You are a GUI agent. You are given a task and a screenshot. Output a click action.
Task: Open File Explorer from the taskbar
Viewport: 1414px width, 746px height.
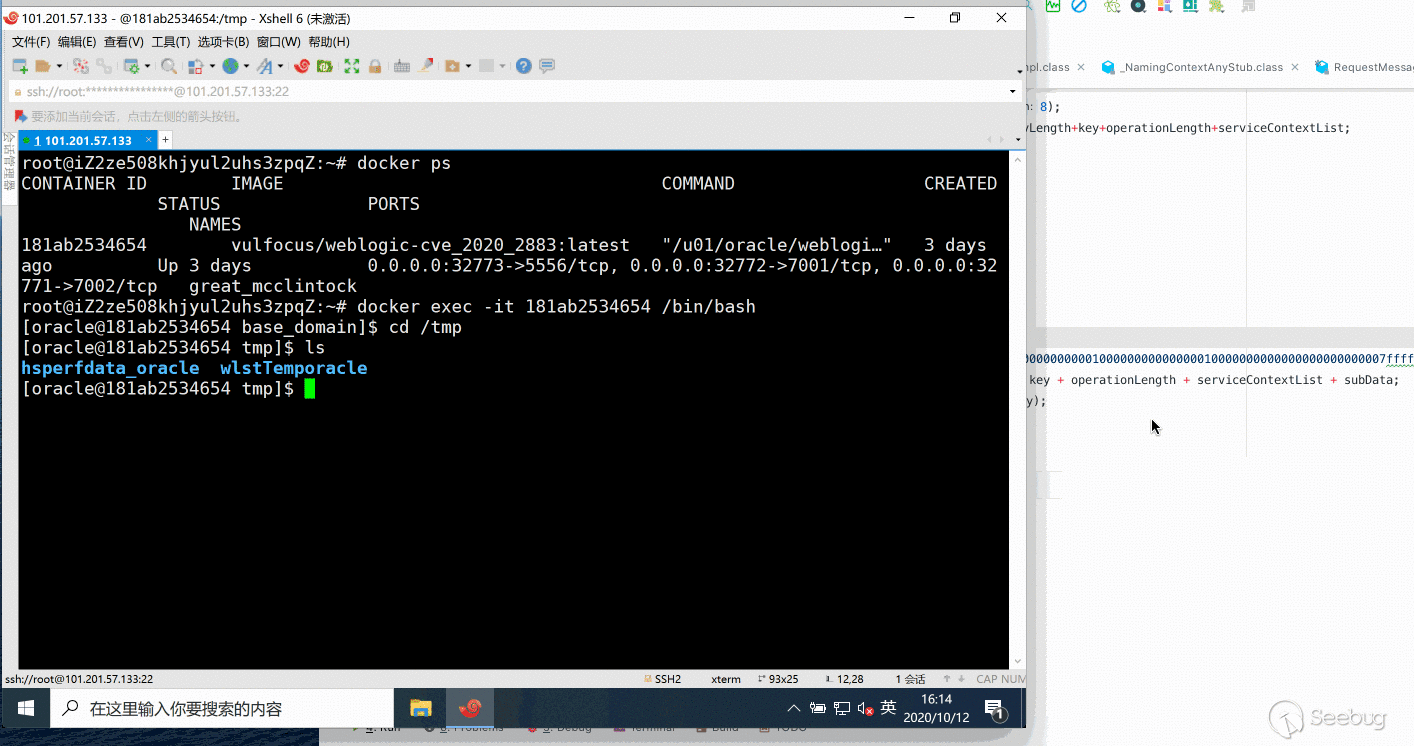point(421,709)
